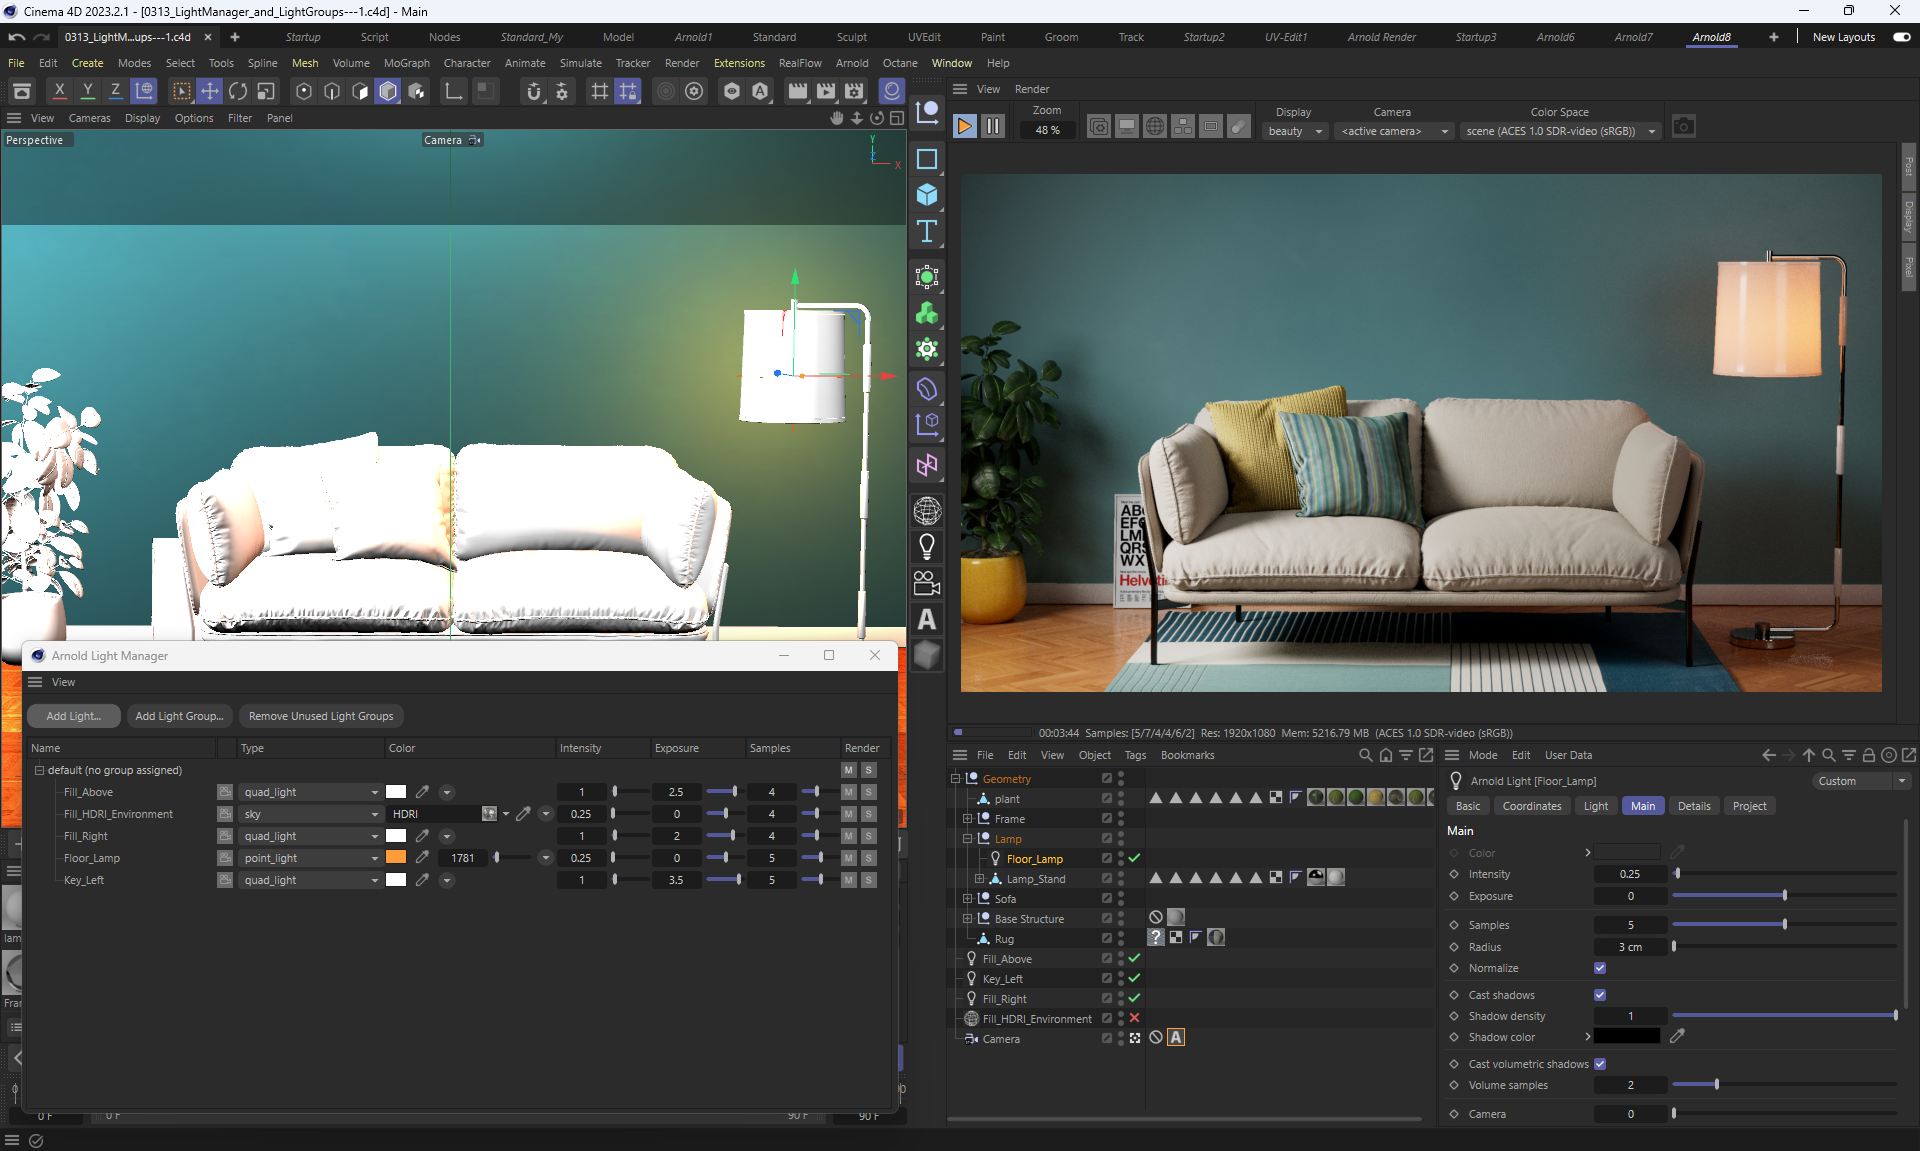
Task: Uncheck Cast shadows option
Action: (x=1600, y=995)
